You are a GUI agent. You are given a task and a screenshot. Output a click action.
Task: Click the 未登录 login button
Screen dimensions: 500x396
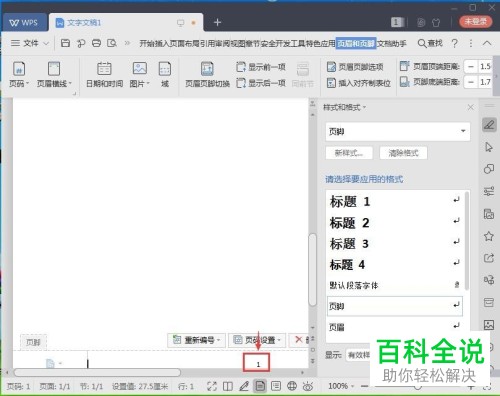pos(476,22)
